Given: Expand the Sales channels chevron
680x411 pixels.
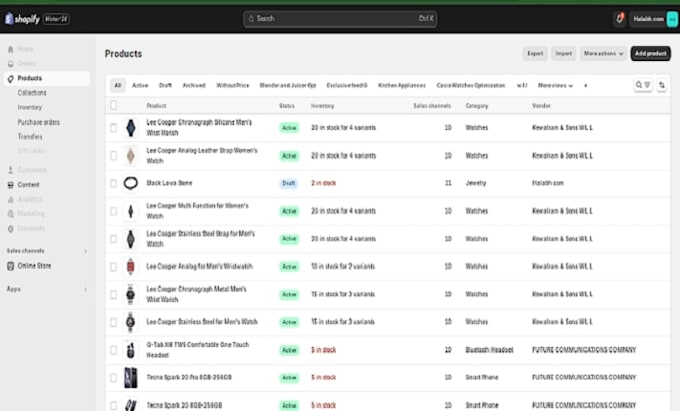Looking at the screenshot, I should click(x=85, y=251).
